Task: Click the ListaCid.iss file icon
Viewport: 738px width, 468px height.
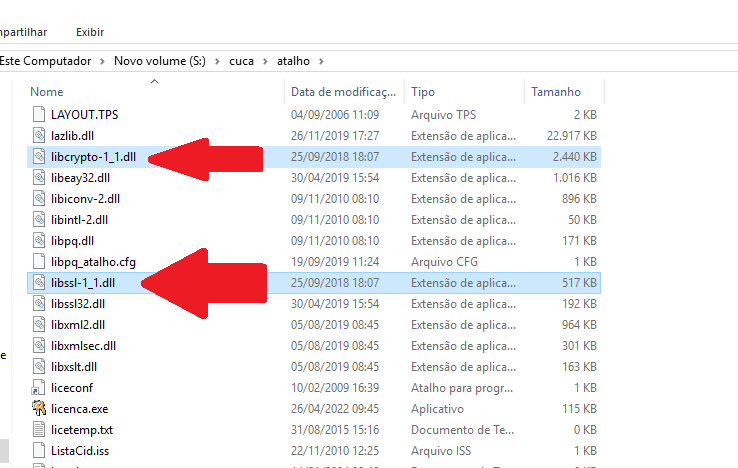Action: [39, 451]
